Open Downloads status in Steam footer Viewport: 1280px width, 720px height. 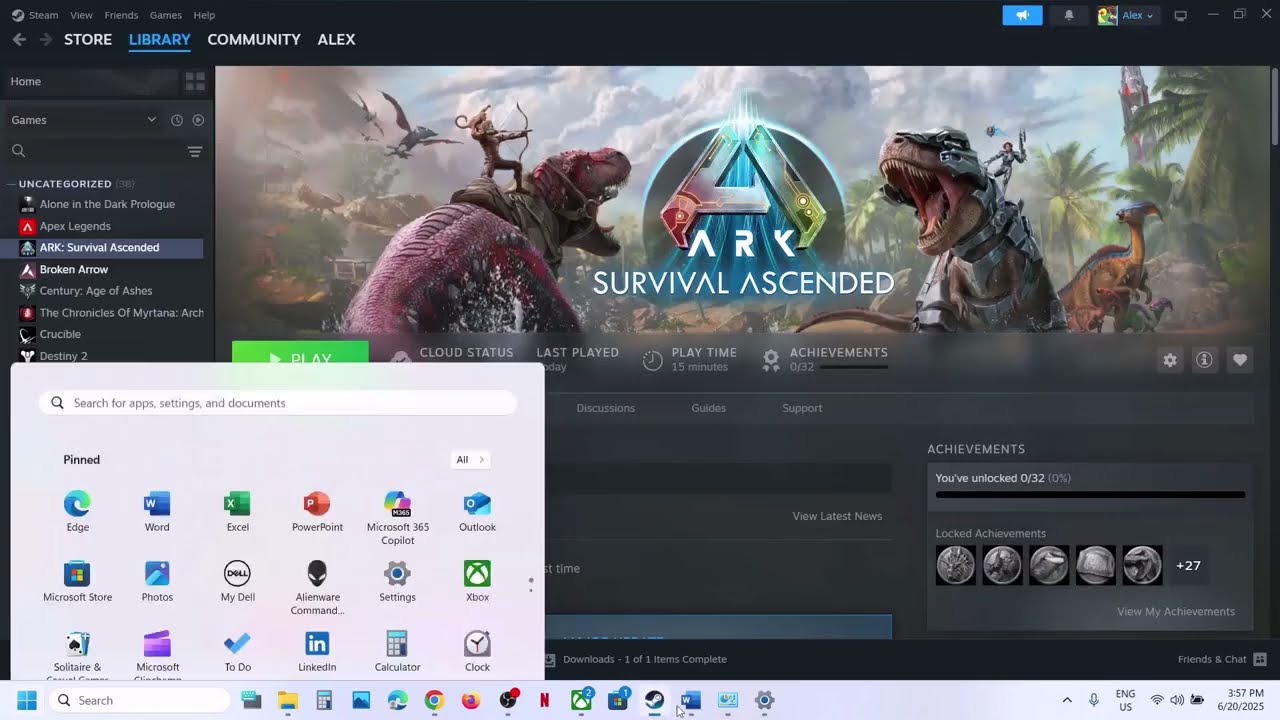636,659
